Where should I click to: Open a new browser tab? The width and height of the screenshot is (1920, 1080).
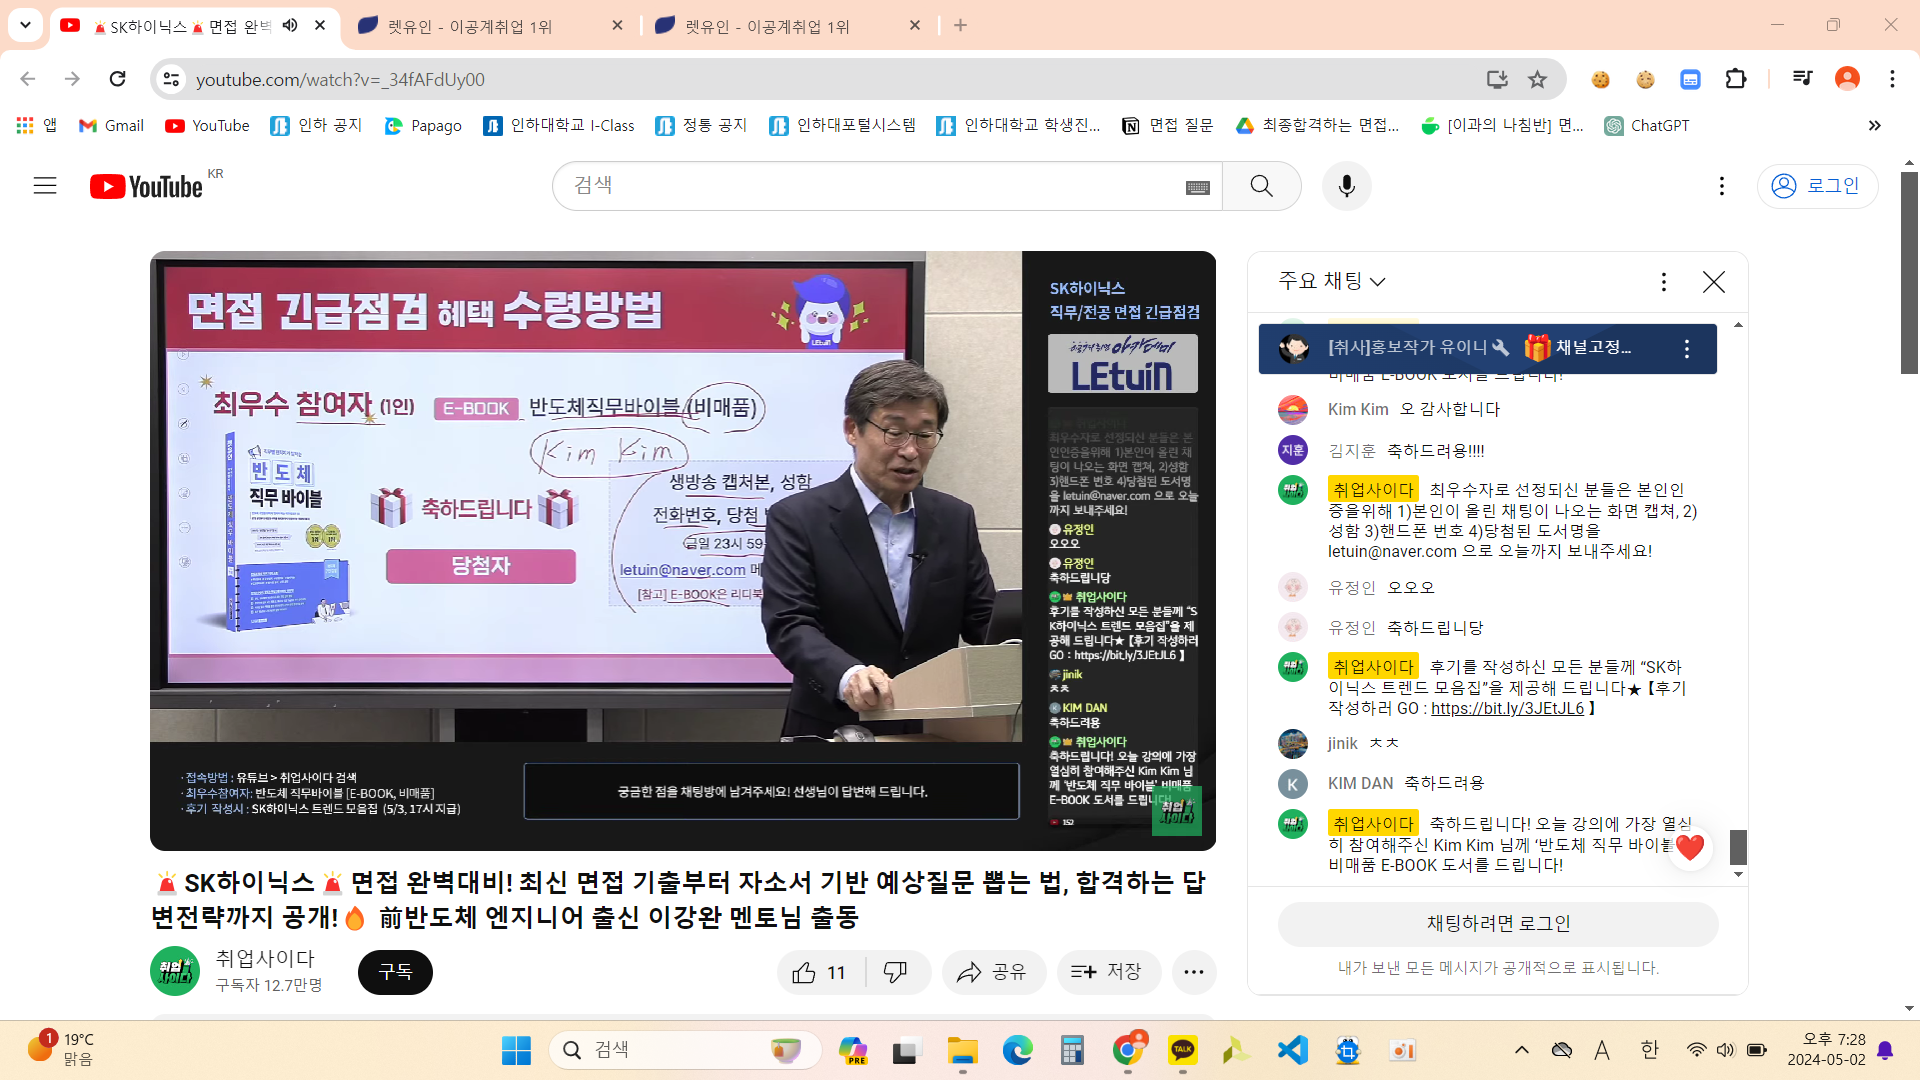(x=960, y=25)
